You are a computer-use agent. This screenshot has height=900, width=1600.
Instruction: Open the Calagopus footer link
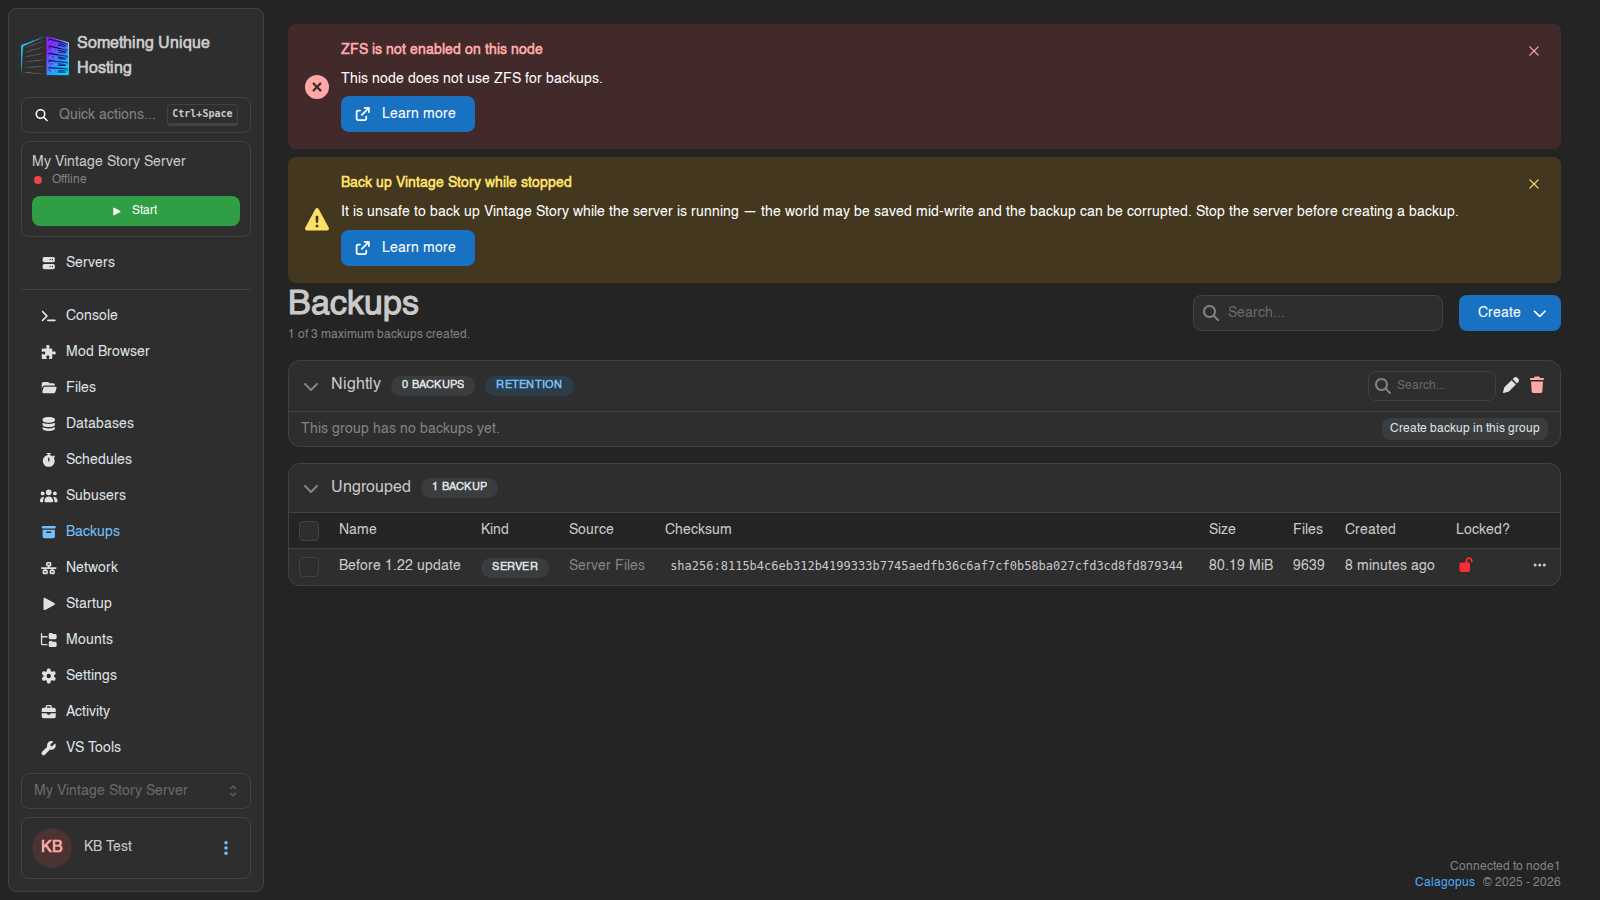pyautogui.click(x=1444, y=882)
